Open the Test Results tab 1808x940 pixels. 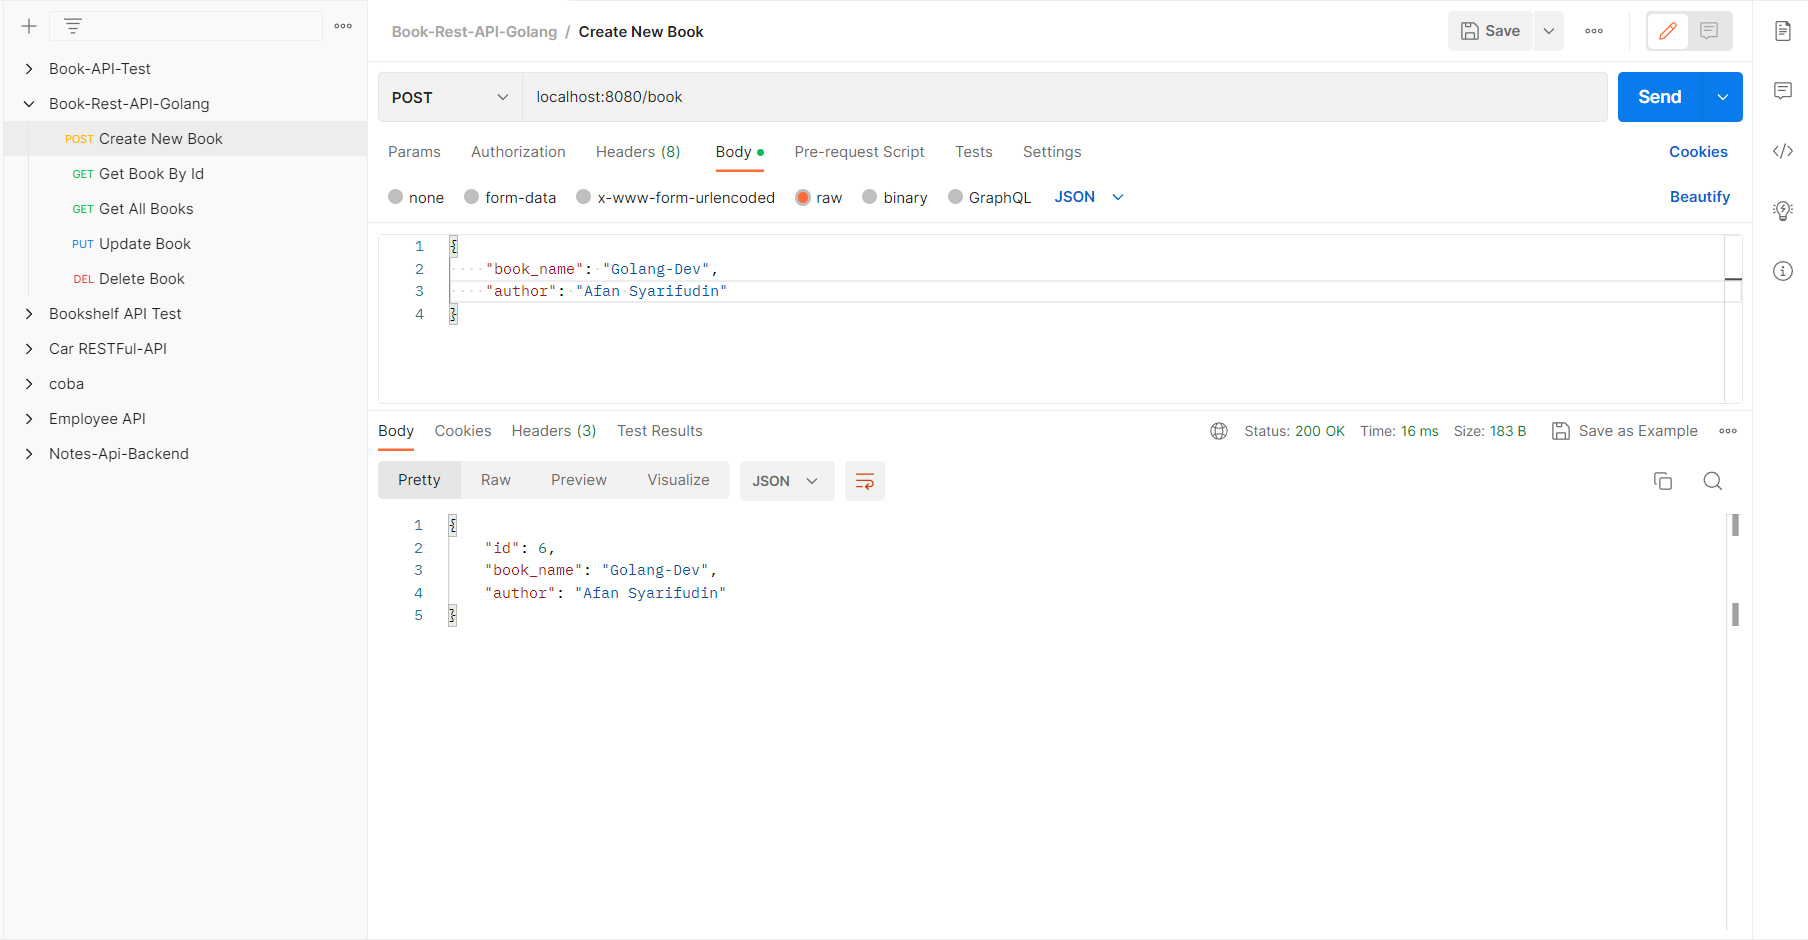click(x=660, y=431)
